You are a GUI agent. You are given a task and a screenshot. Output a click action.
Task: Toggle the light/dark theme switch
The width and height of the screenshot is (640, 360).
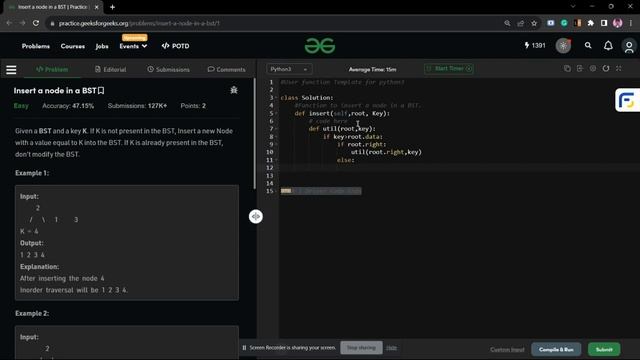tap(563, 46)
